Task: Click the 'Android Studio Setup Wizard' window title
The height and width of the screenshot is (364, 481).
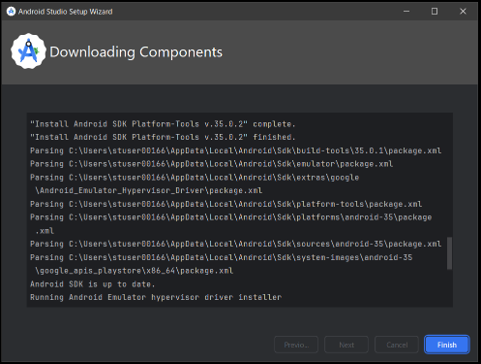Action: [65, 12]
